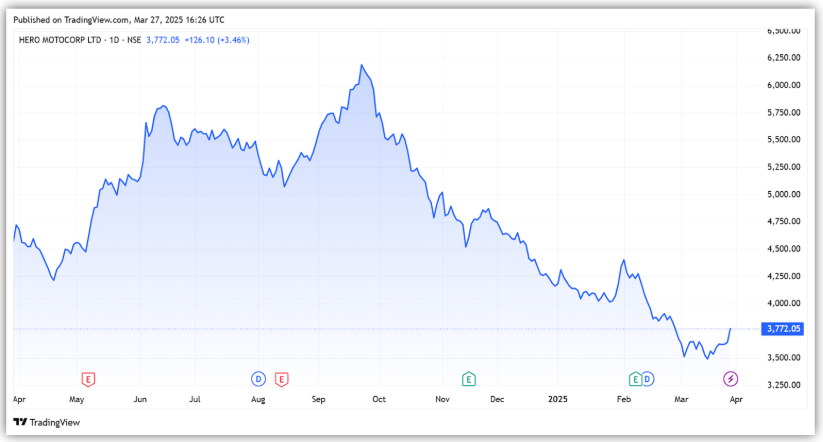Click the green earnings marker in February

coord(634,378)
